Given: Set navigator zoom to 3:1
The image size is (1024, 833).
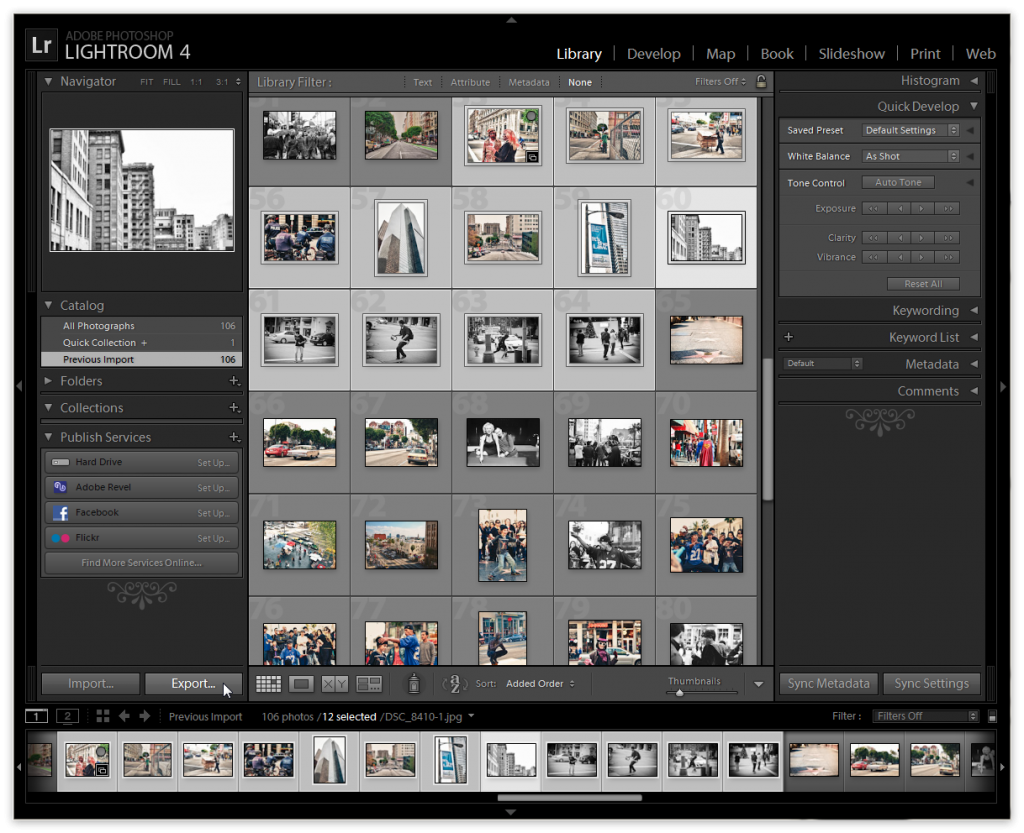Looking at the screenshot, I should point(222,82).
